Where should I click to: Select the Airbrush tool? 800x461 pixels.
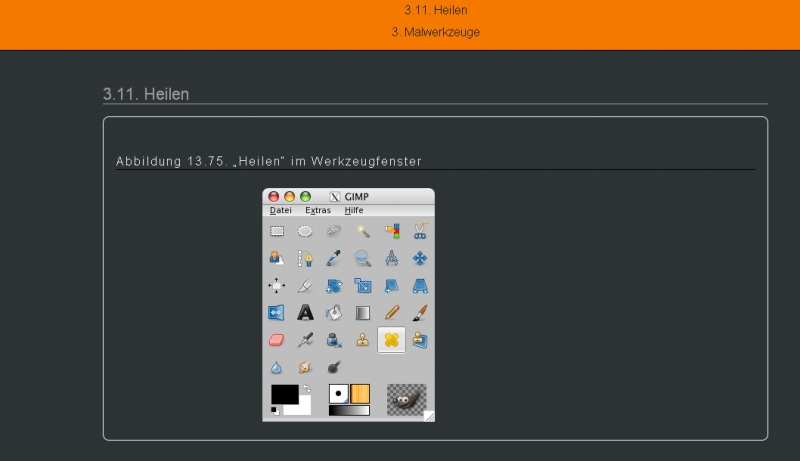click(x=305, y=340)
